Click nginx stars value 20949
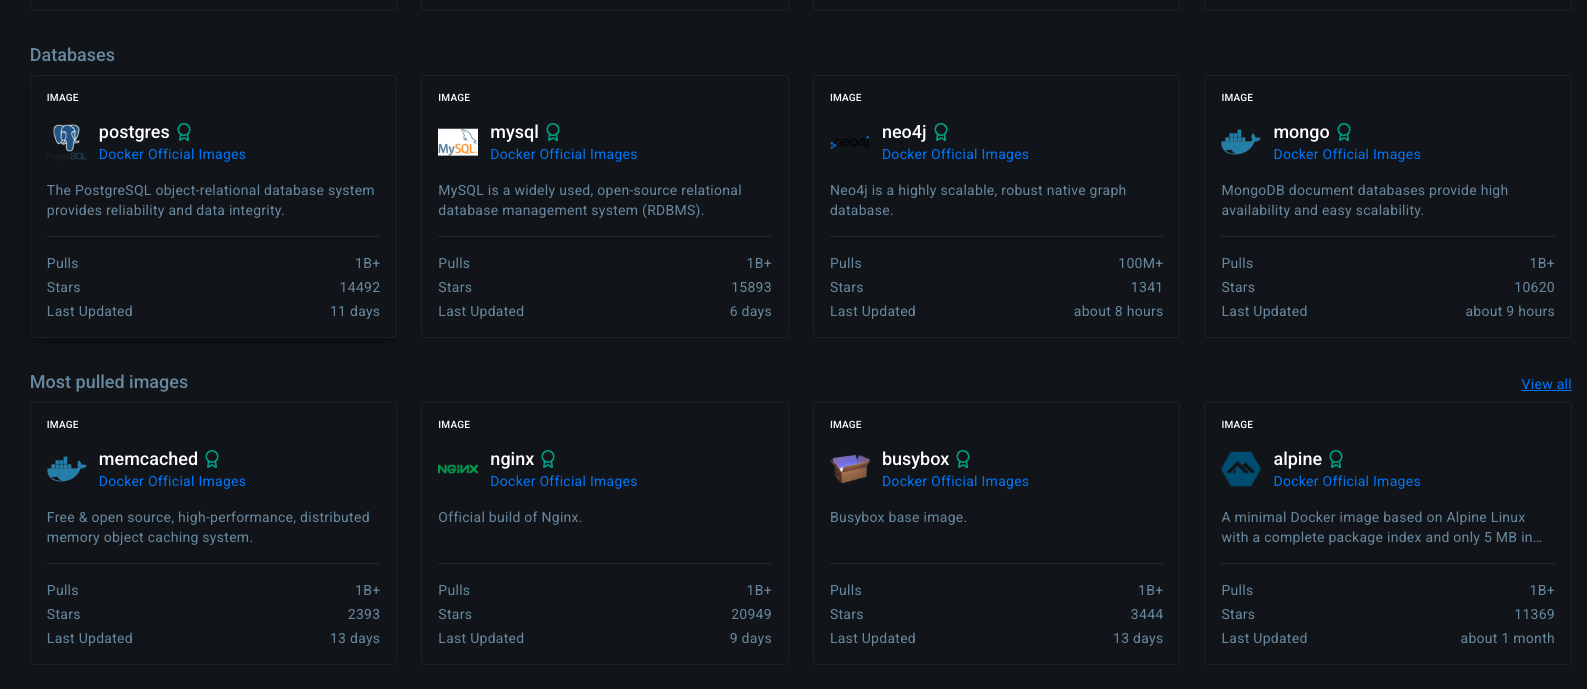This screenshot has width=1587, height=689. (751, 614)
